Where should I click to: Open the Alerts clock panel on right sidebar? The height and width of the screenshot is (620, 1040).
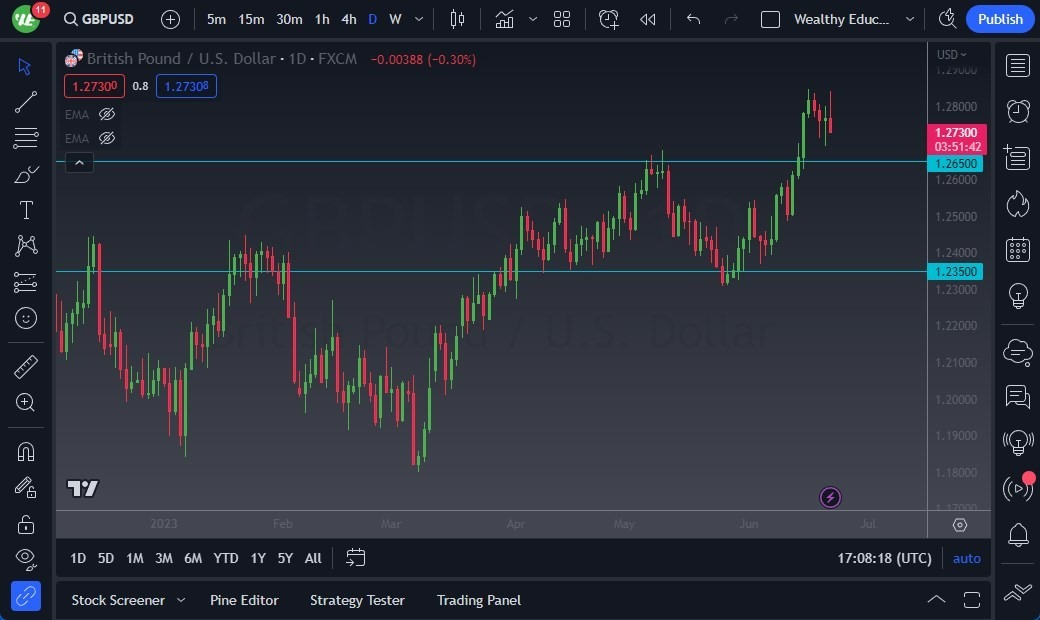tap(1017, 113)
